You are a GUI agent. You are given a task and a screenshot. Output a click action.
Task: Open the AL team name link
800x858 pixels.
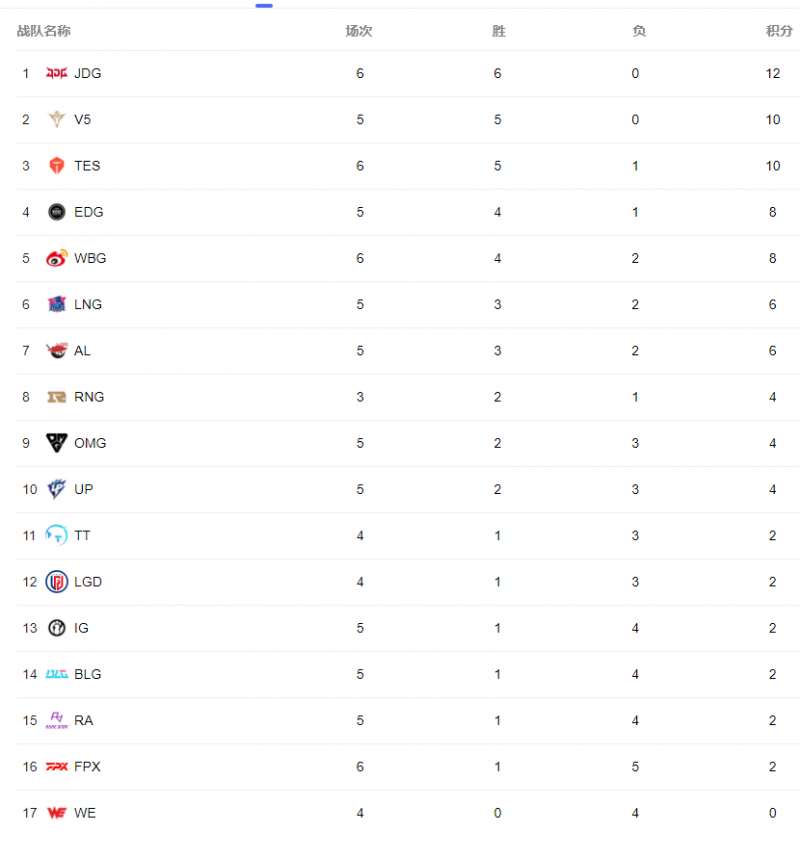click(x=82, y=351)
